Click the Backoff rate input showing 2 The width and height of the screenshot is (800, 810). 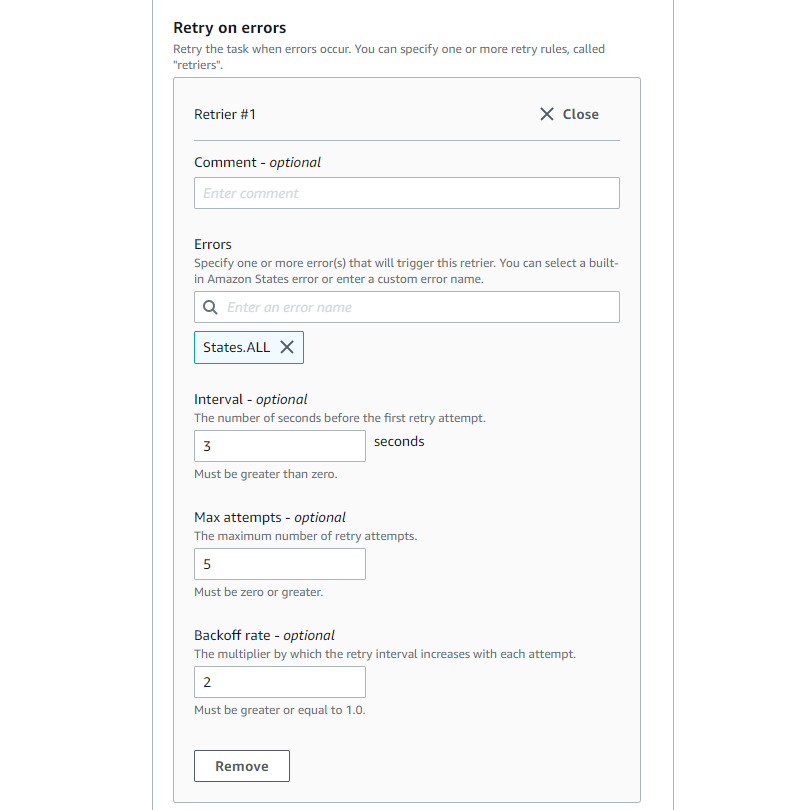[x=280, y=682]
